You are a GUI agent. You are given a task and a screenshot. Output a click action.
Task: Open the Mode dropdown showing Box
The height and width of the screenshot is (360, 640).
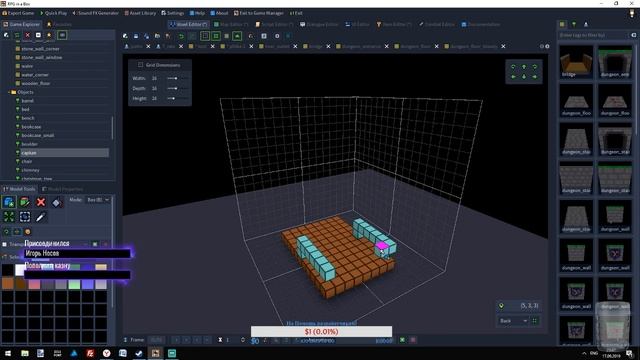pyautogui.click(x=98, y=200)
